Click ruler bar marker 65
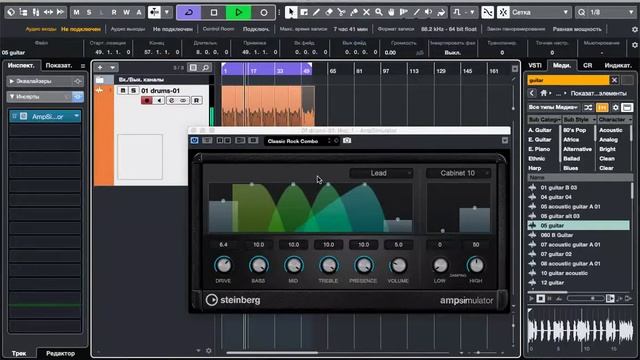The width and height of the screenshot is (640, 360). pos(333,71)
